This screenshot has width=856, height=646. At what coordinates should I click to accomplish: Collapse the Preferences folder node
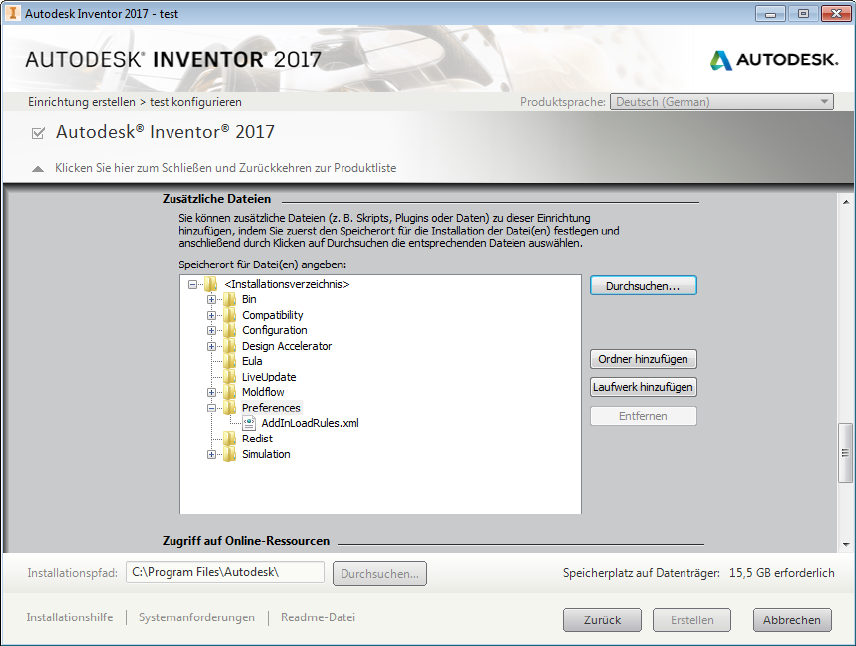[211, 408]
